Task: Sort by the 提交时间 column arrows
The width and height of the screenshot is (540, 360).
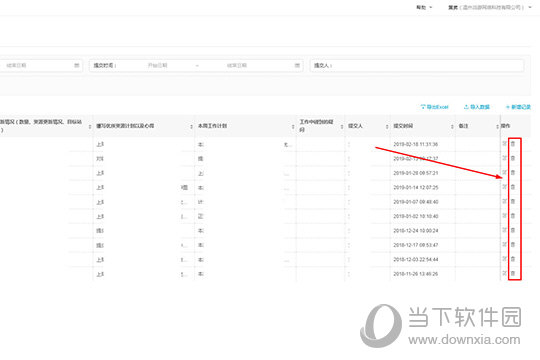Action: coord(452,126)
